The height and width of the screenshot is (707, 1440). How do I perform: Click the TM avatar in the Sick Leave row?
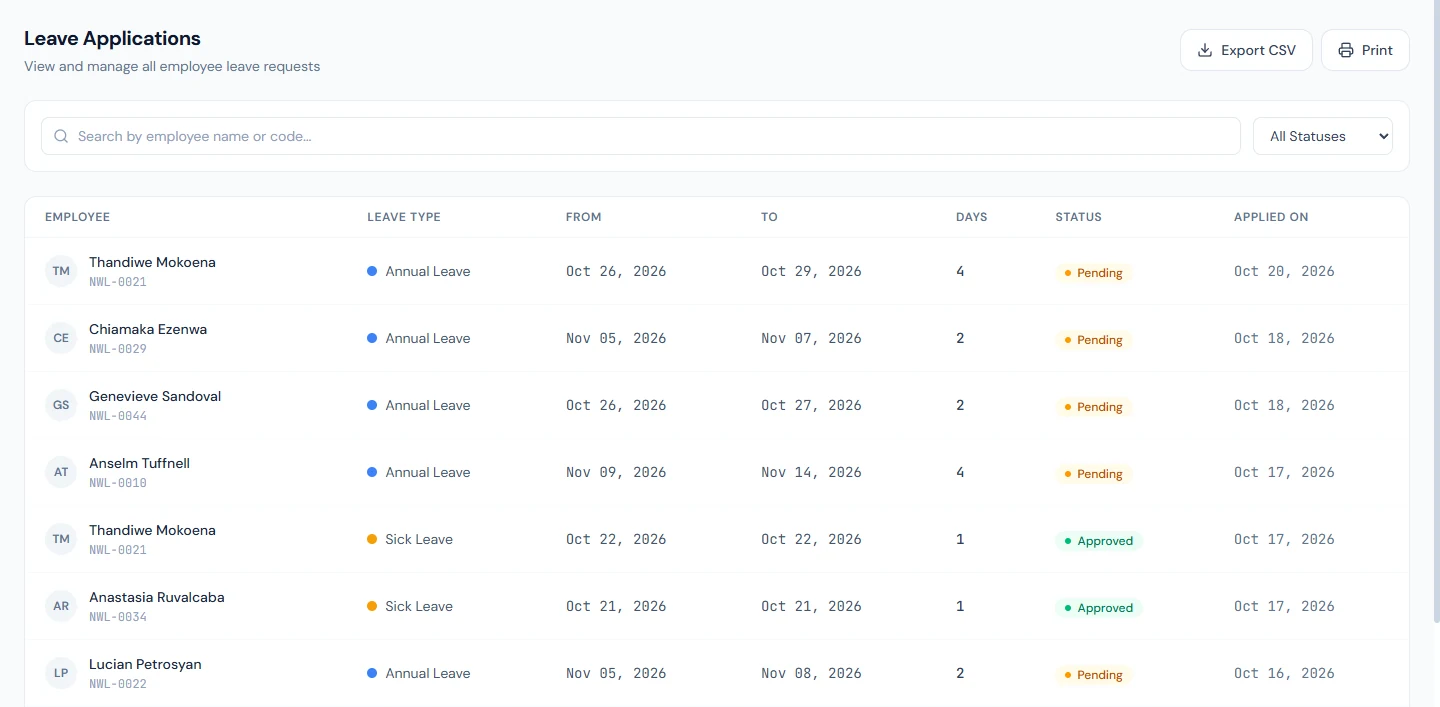point(61,539)
